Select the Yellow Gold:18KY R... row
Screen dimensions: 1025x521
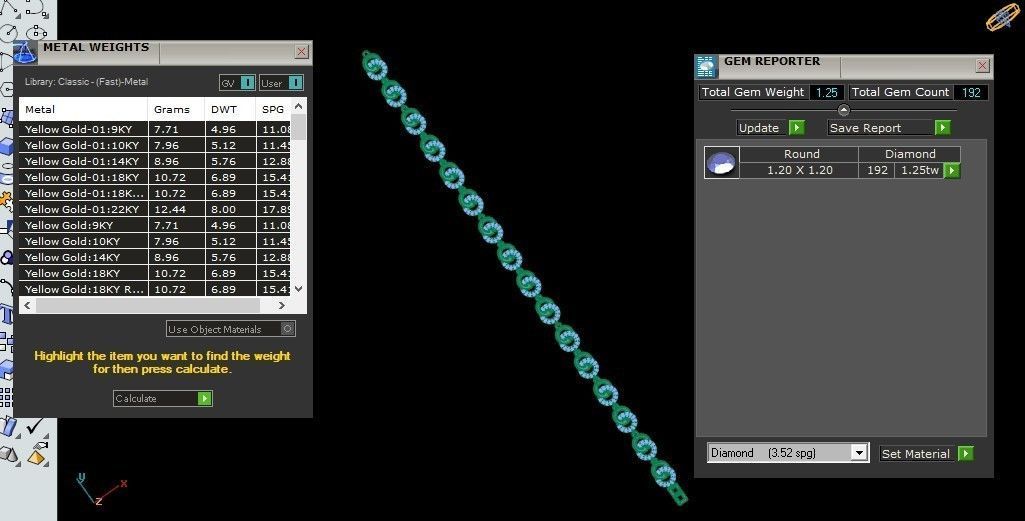click(155, 289)
